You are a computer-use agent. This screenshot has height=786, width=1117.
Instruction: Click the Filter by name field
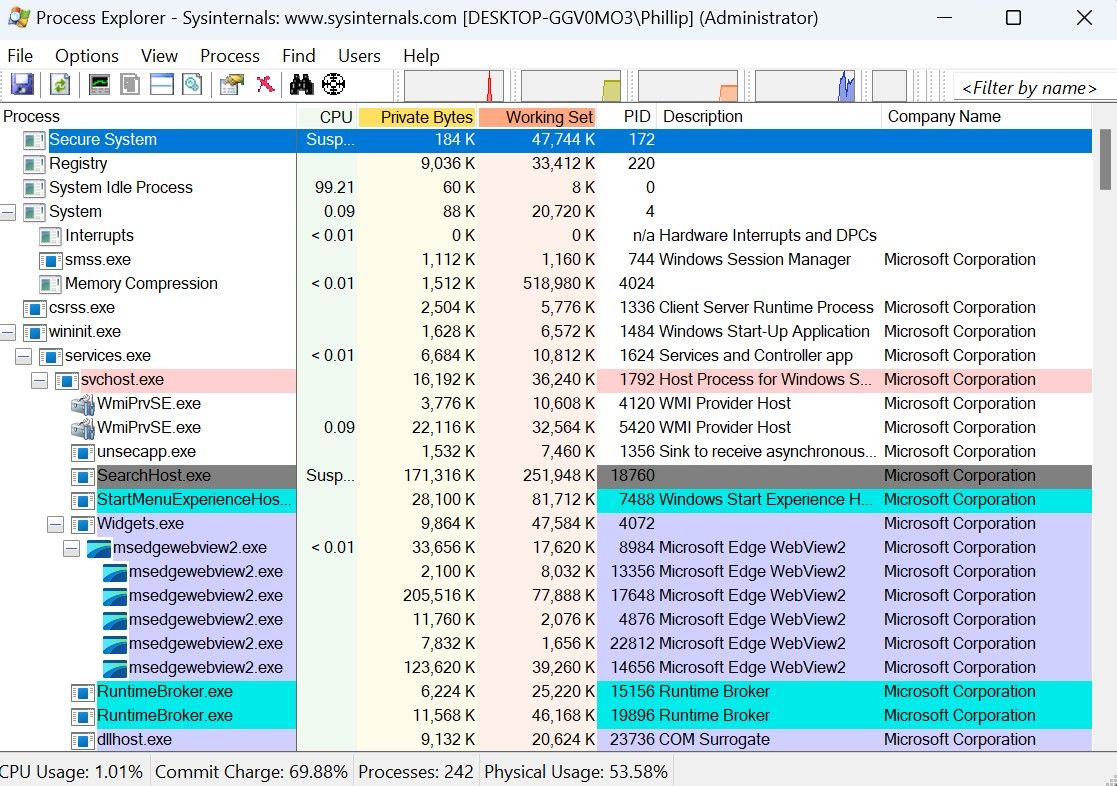[x=1031, y=87]
